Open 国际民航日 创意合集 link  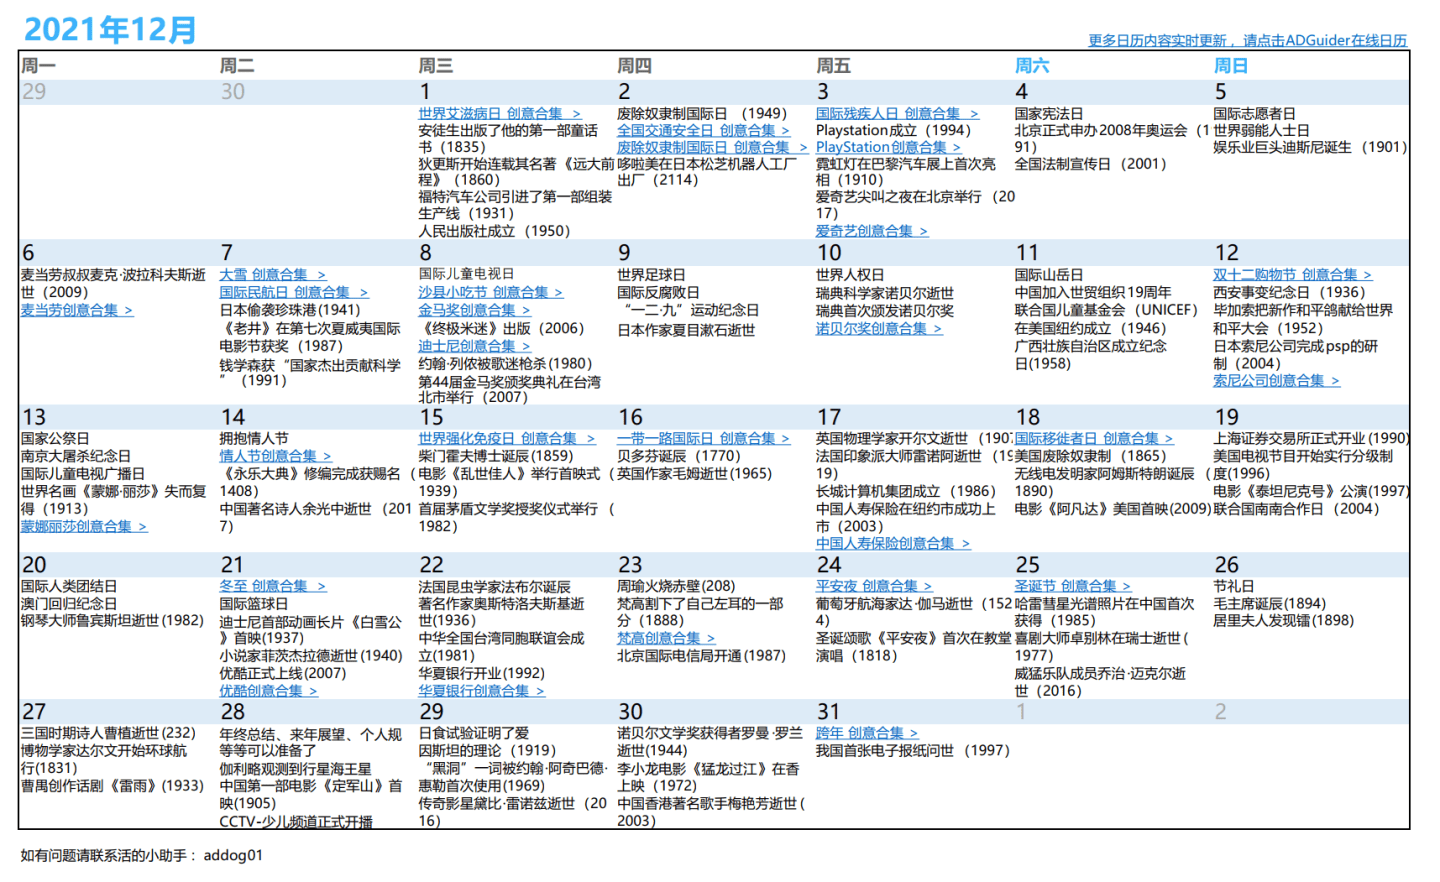tap(294, 292)
